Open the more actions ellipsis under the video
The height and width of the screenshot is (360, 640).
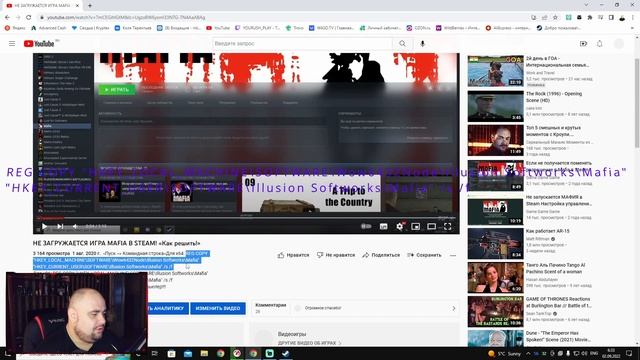point(453,256)
